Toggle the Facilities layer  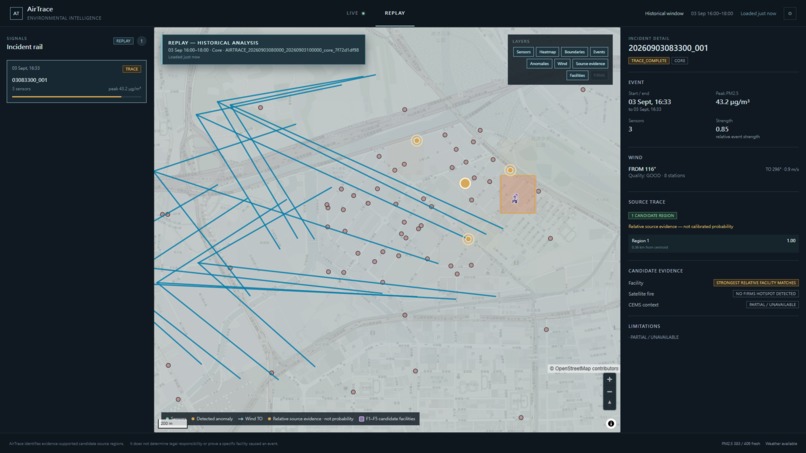click(577, 76)
